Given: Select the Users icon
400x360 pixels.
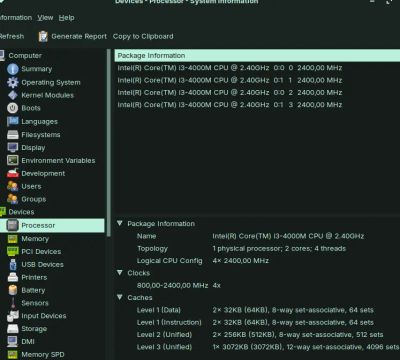Looking at the screenshot, I should (x=13, y=186).
